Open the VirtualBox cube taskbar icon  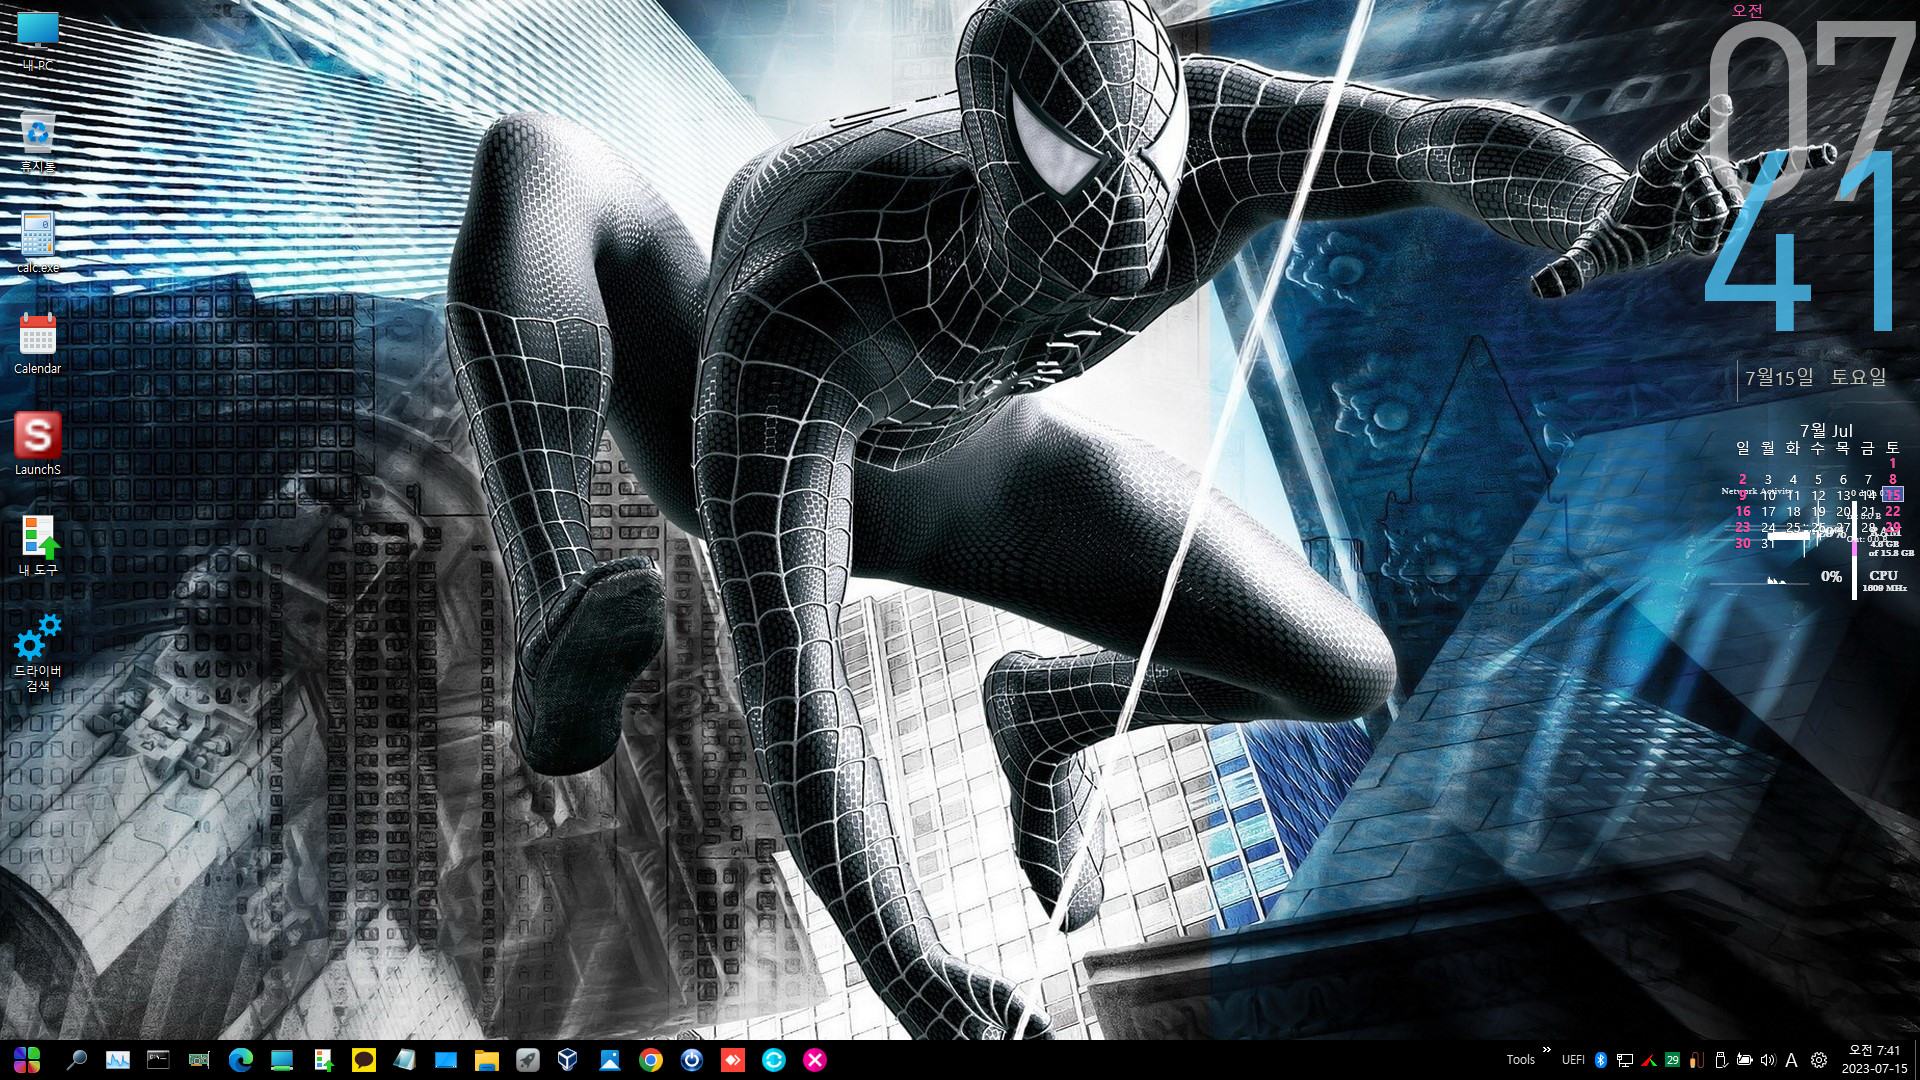click(x=568, y=1060)
